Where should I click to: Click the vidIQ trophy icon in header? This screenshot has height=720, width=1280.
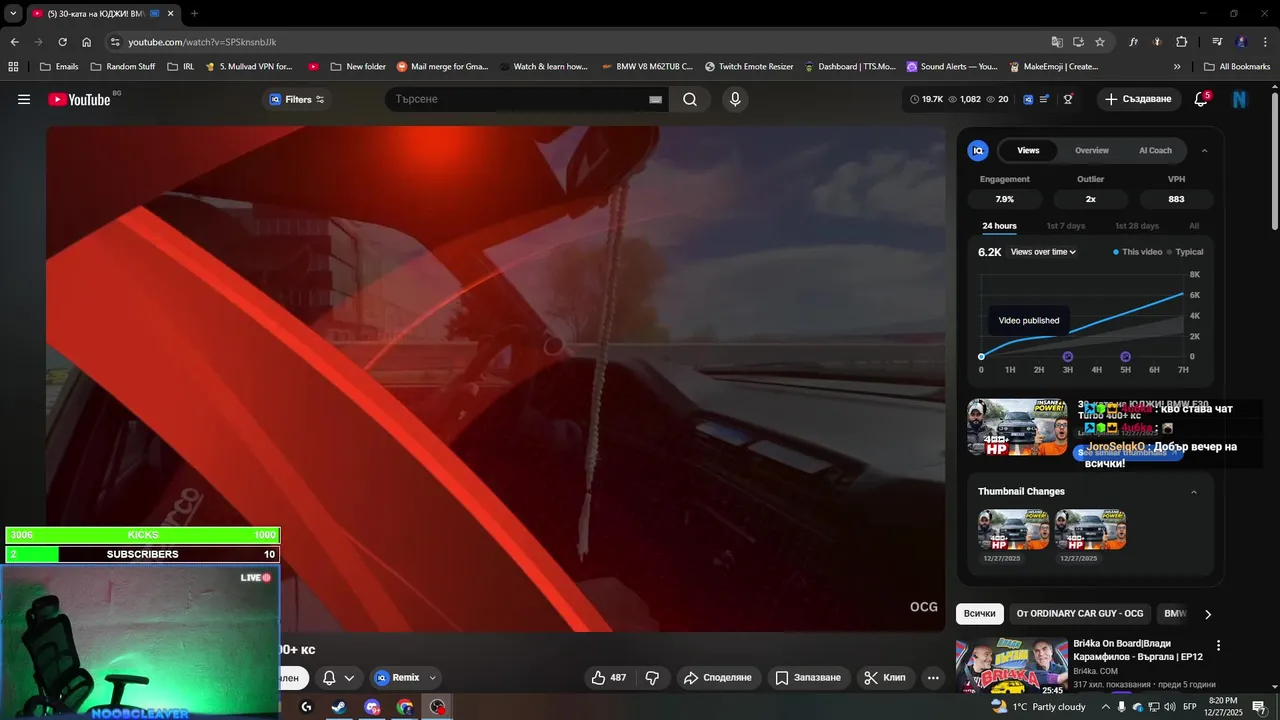1068,99
